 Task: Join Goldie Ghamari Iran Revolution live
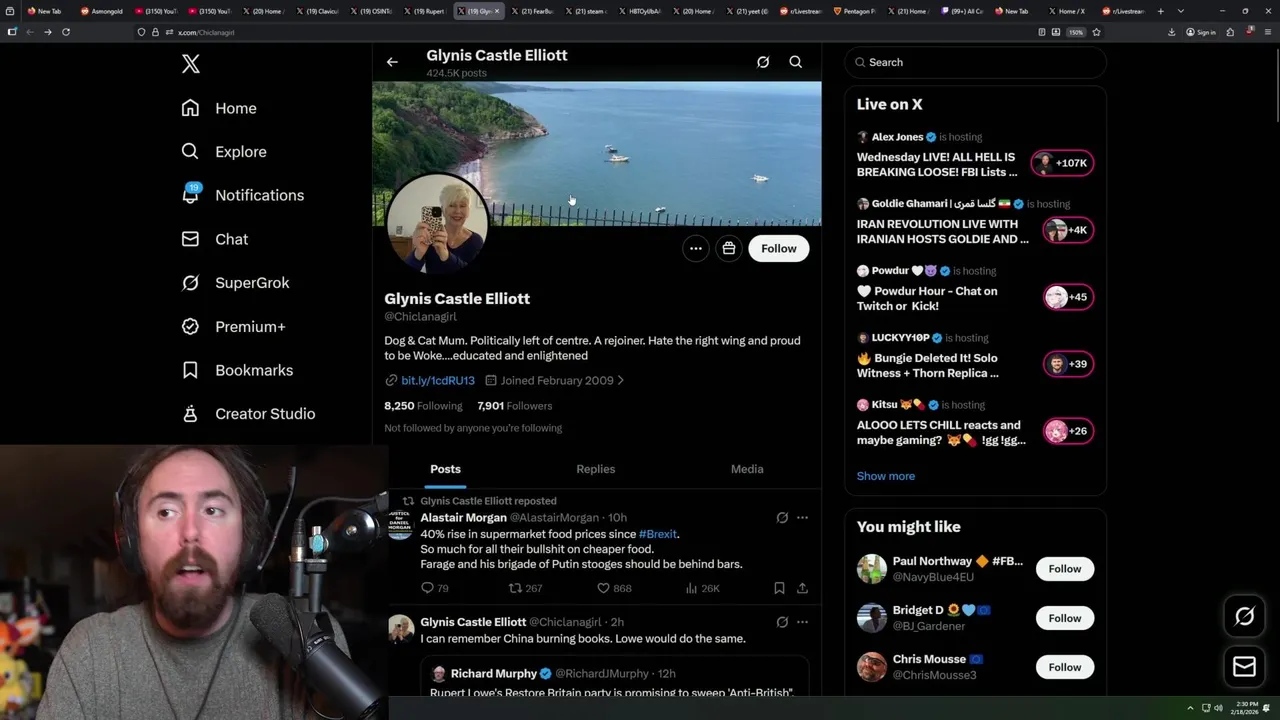942,232
